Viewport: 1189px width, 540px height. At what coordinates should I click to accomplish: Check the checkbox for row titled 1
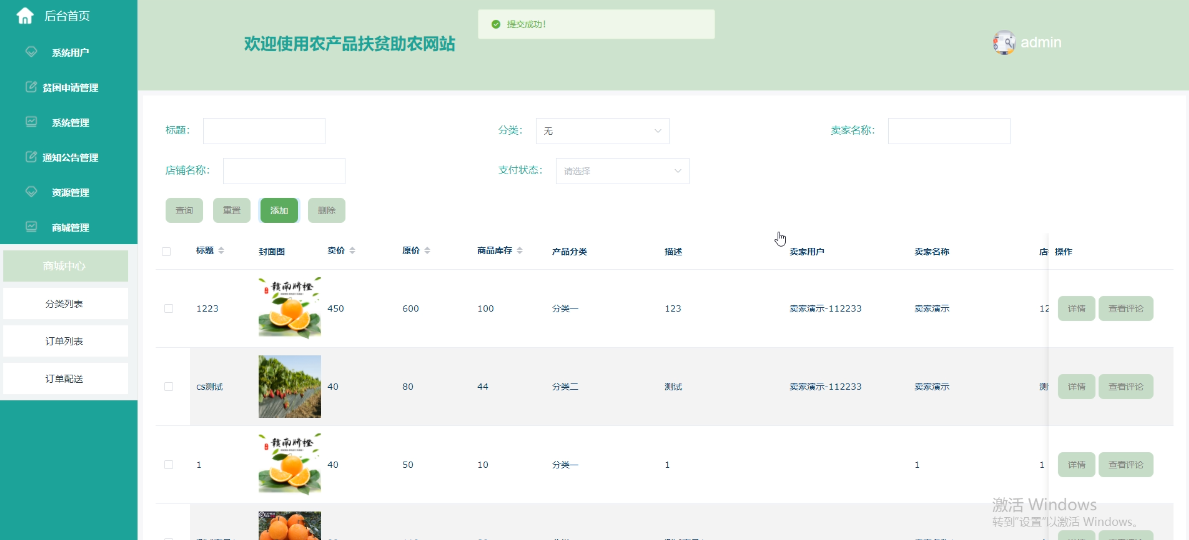168,465
